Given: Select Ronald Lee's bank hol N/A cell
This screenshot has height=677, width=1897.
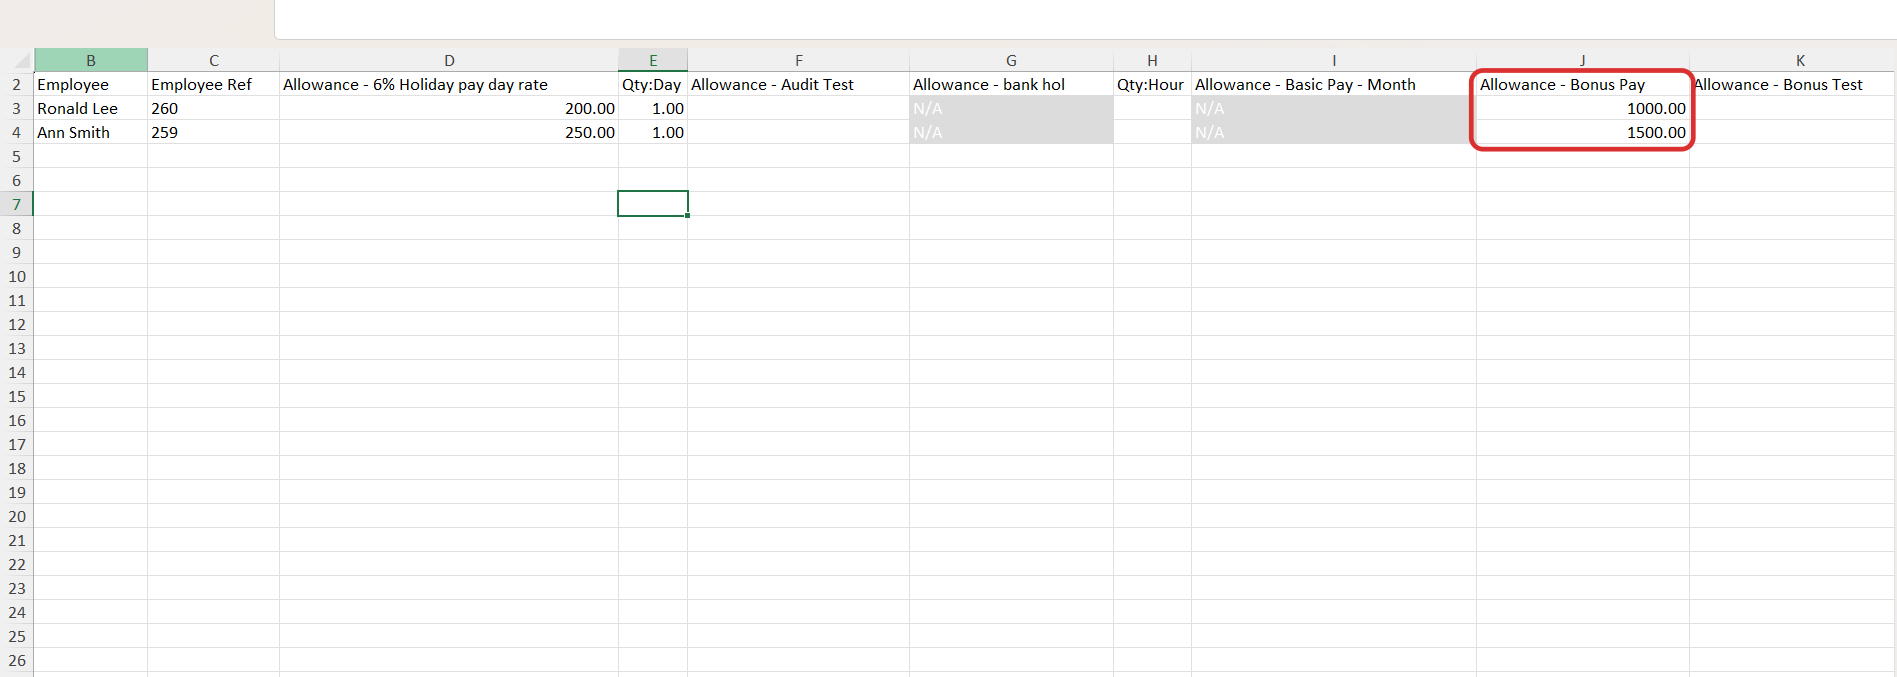Looking at the screenshot, I should (x=1011, y=108).
